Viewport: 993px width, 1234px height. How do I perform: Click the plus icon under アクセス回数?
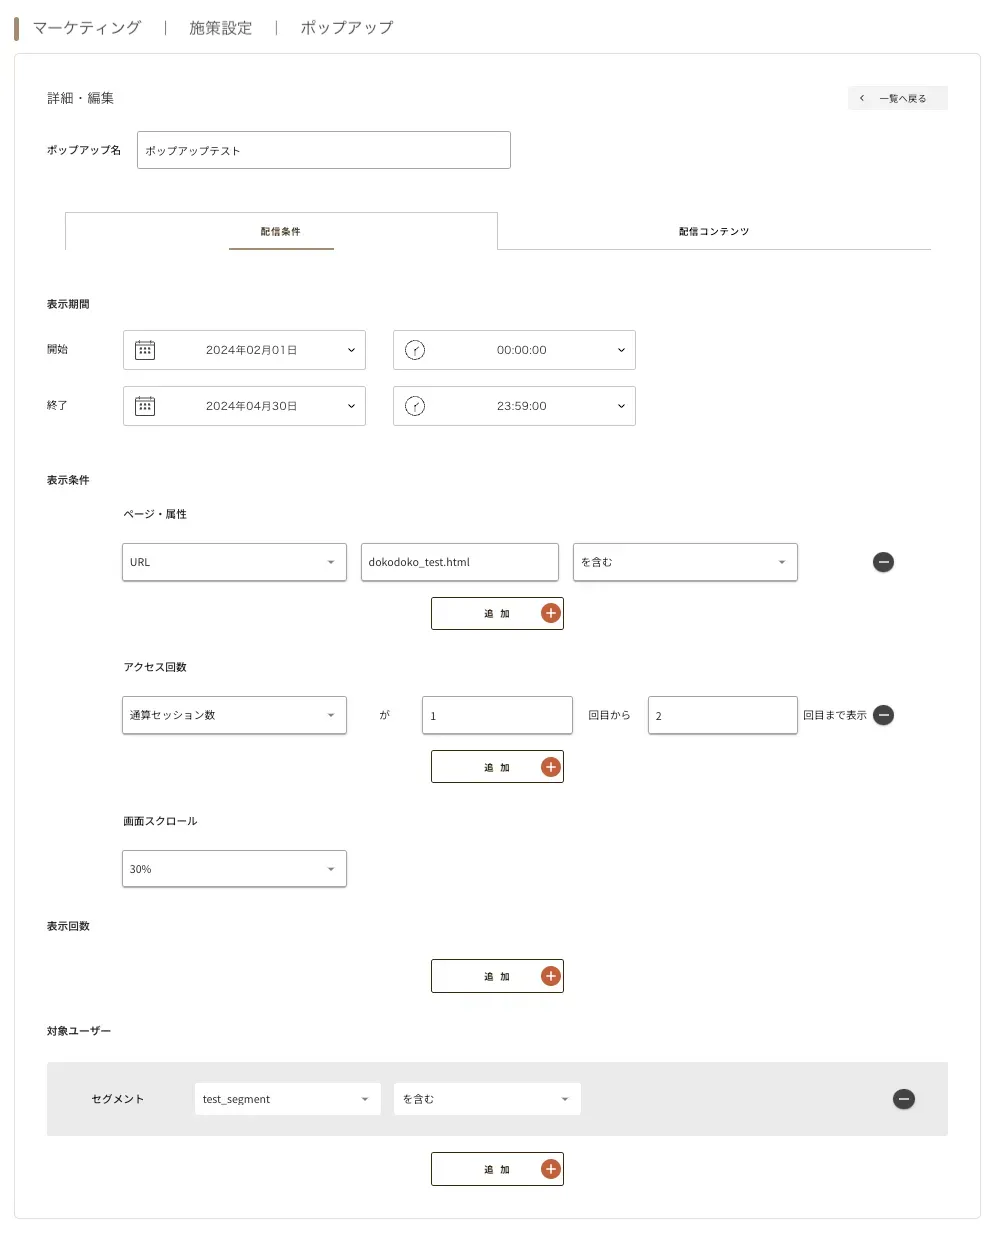tap(550, 766)
